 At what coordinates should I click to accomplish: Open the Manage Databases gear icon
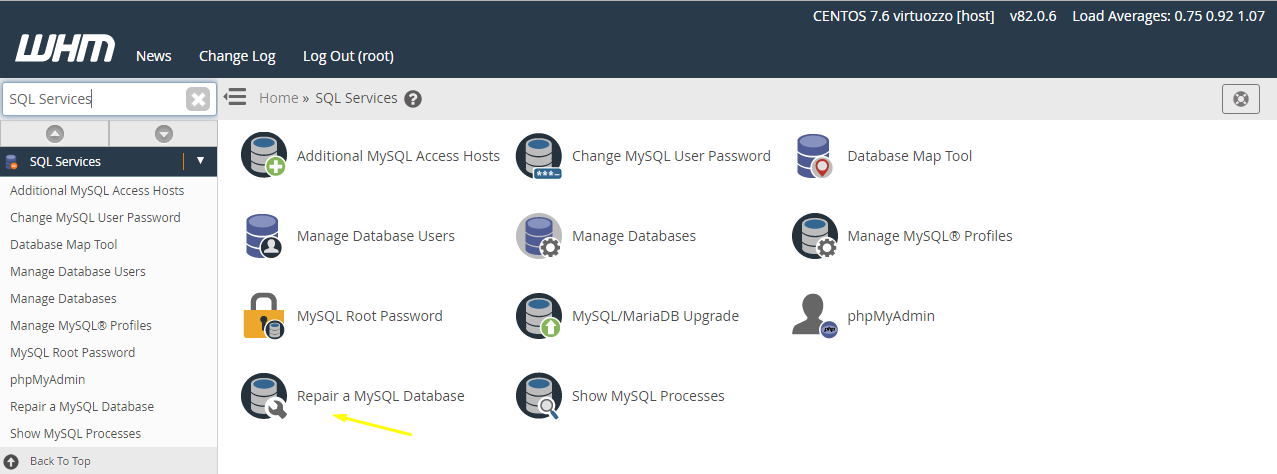(539, 236)
